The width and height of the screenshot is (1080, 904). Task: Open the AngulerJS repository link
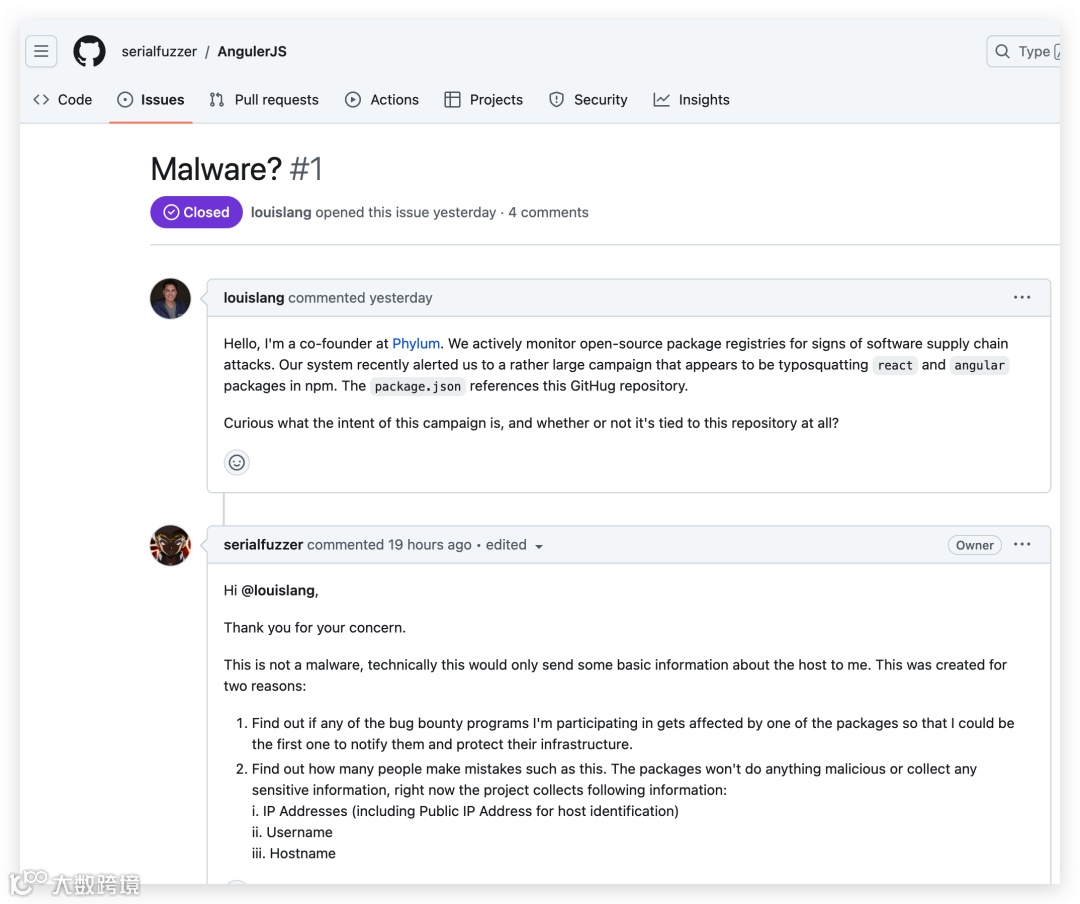(x=252, y=51)
